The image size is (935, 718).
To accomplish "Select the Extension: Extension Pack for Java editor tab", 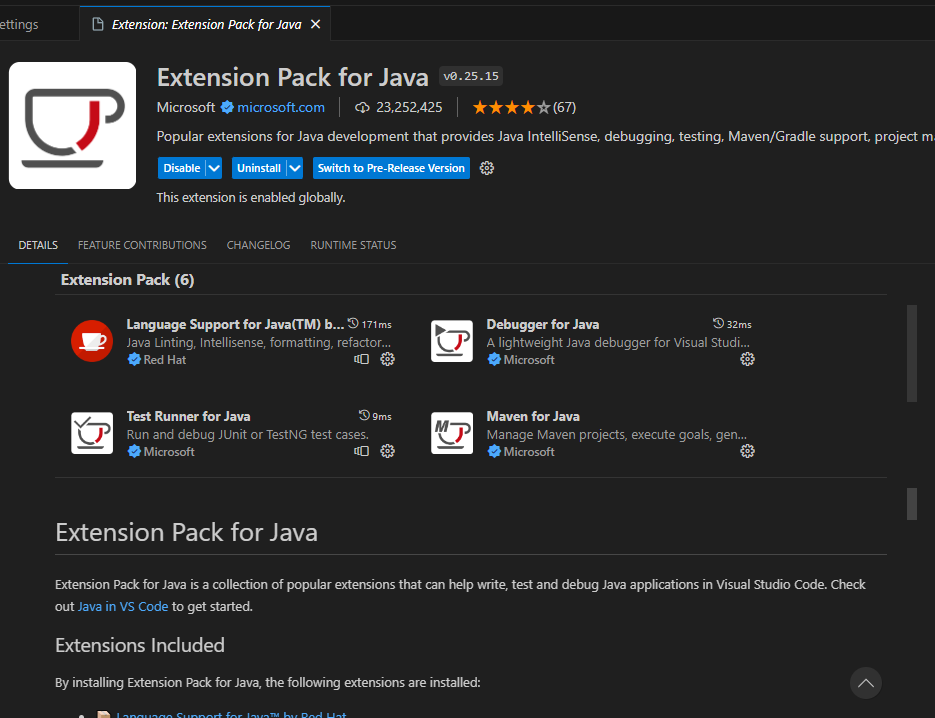I will 205,24.
